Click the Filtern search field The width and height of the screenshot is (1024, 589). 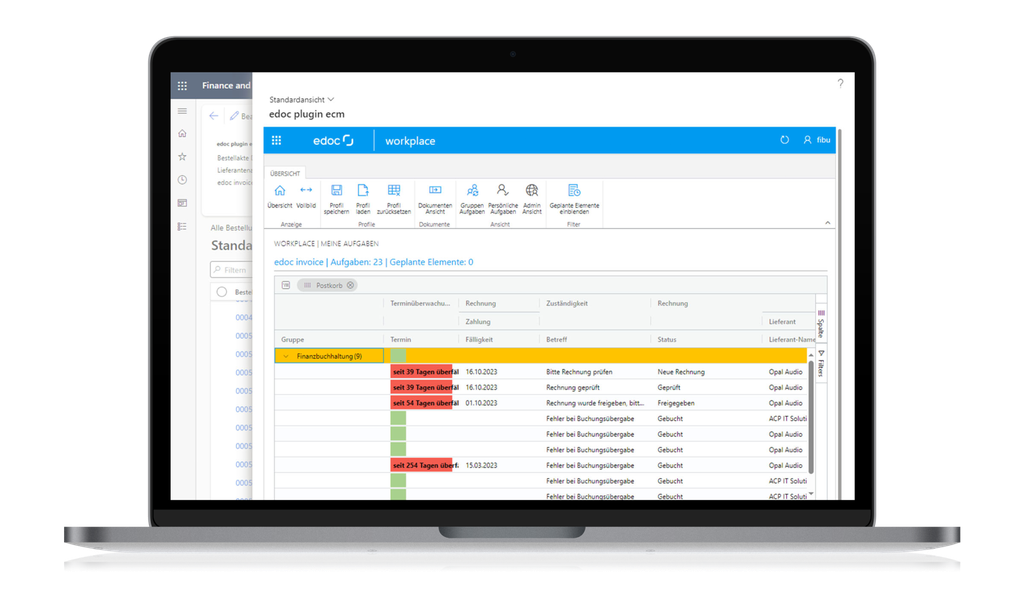(x=231, y=270)
